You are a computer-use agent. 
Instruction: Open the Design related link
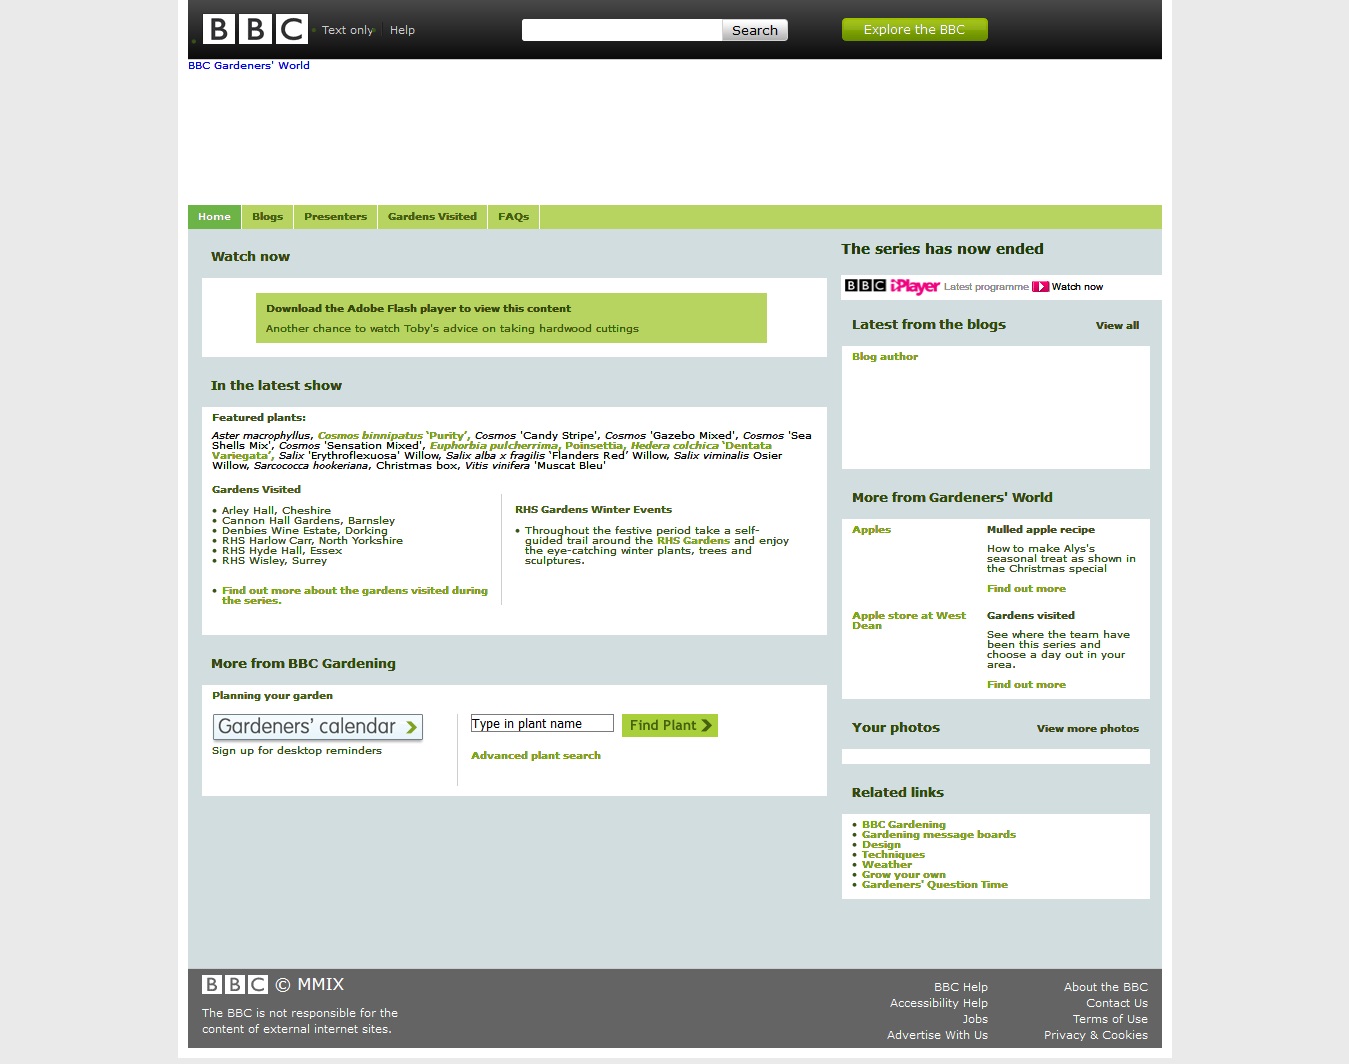[x=881, y=845]
